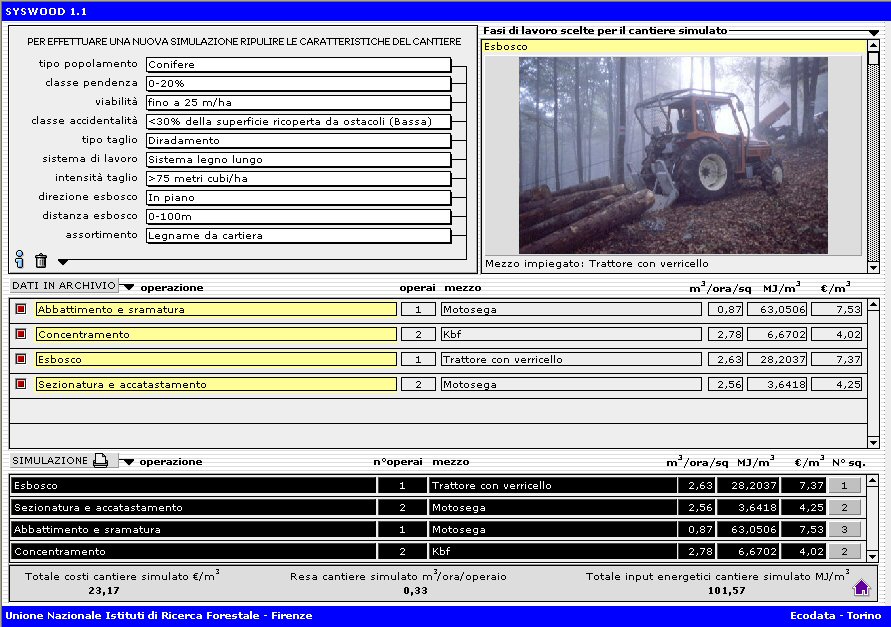The height and width of the screenshot is (627, 891).
Task: Click the blue info icon
Action: click(x=19, y=260)
